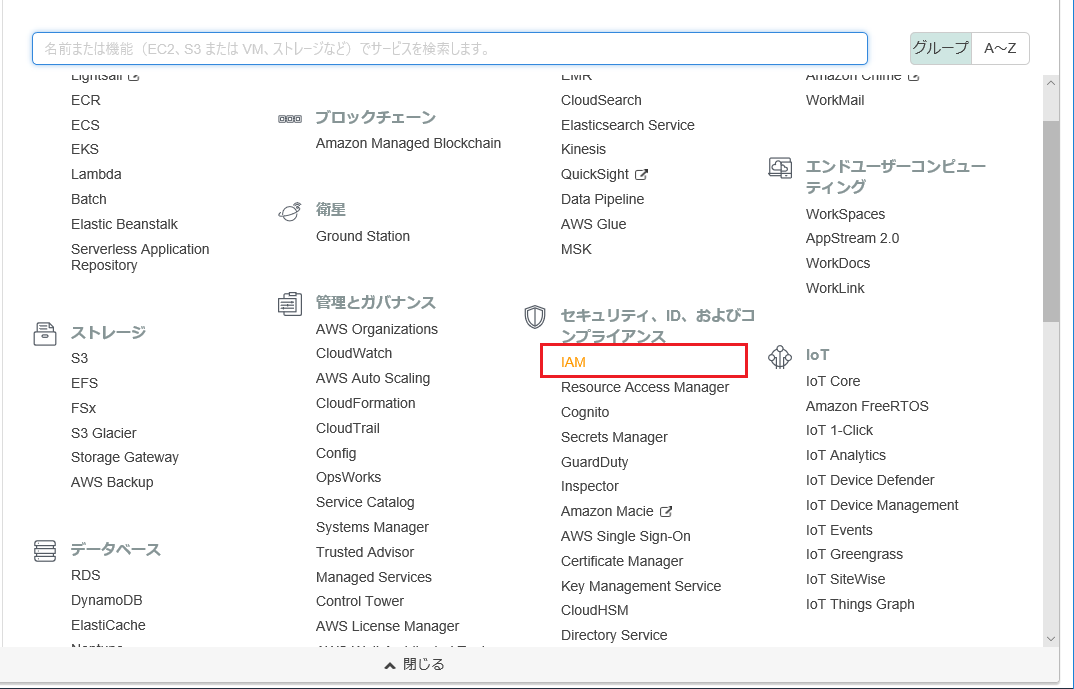Viewport: 1074px width, 689px height.
Task: Open Systems Manager
Action: point(372,527)
